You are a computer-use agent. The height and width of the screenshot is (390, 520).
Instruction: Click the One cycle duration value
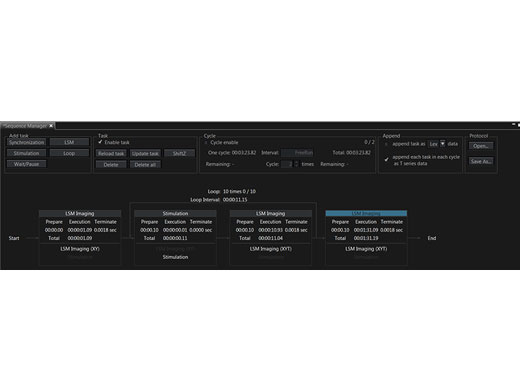244,153
